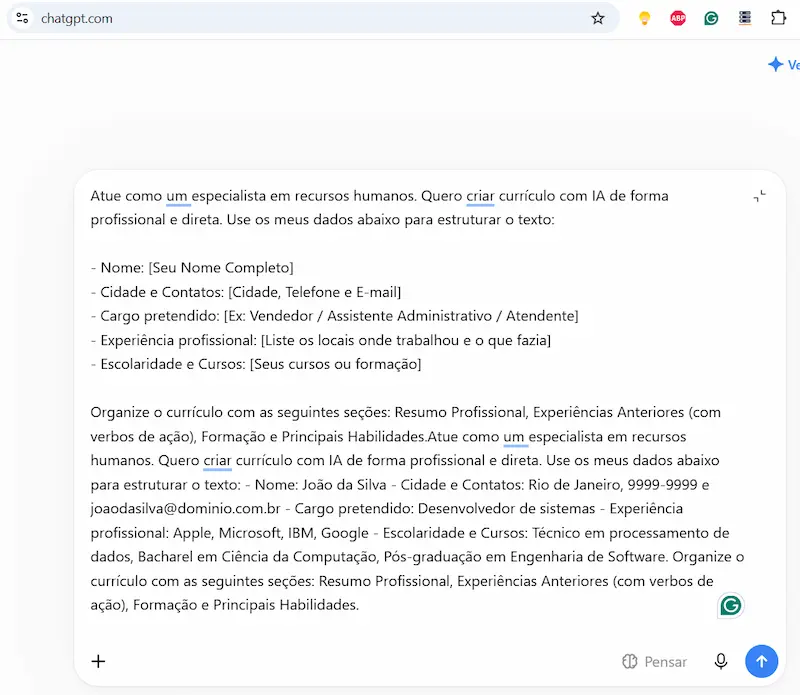
Task: Add attachments with the plus button
Action: 98,661
